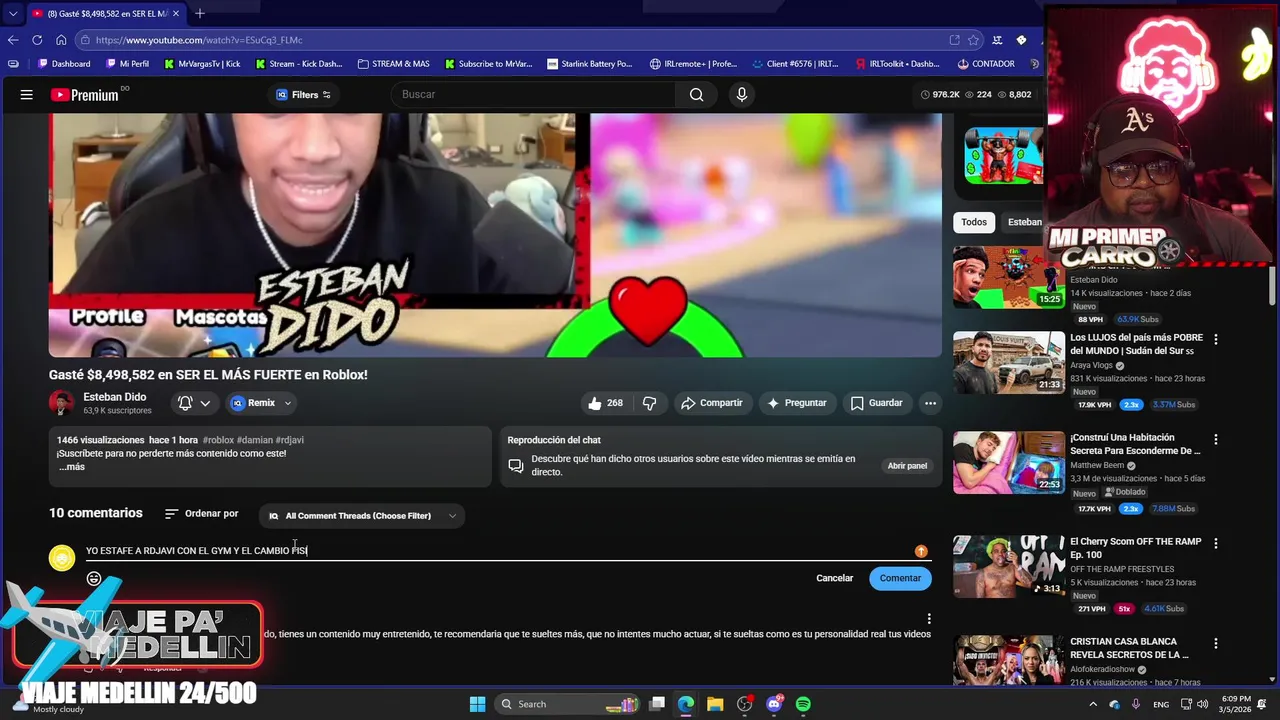
Task: Click the #roblox hashtag
Action: (218, 440)
